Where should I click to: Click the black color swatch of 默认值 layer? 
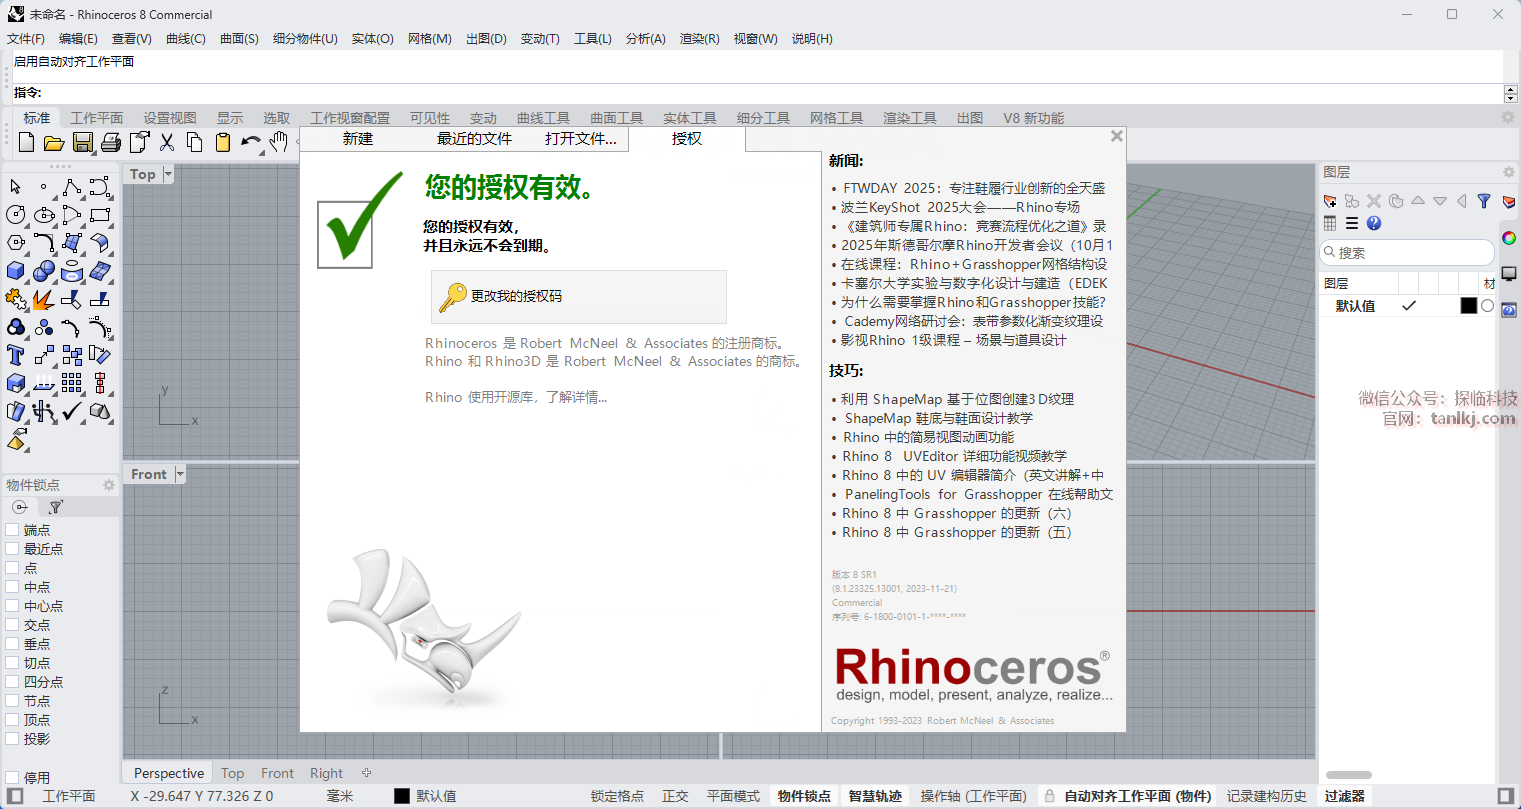click(x=1468, y=306)
